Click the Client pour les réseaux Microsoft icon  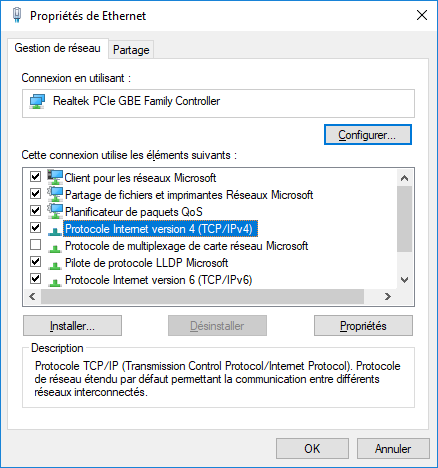(55, 177)
